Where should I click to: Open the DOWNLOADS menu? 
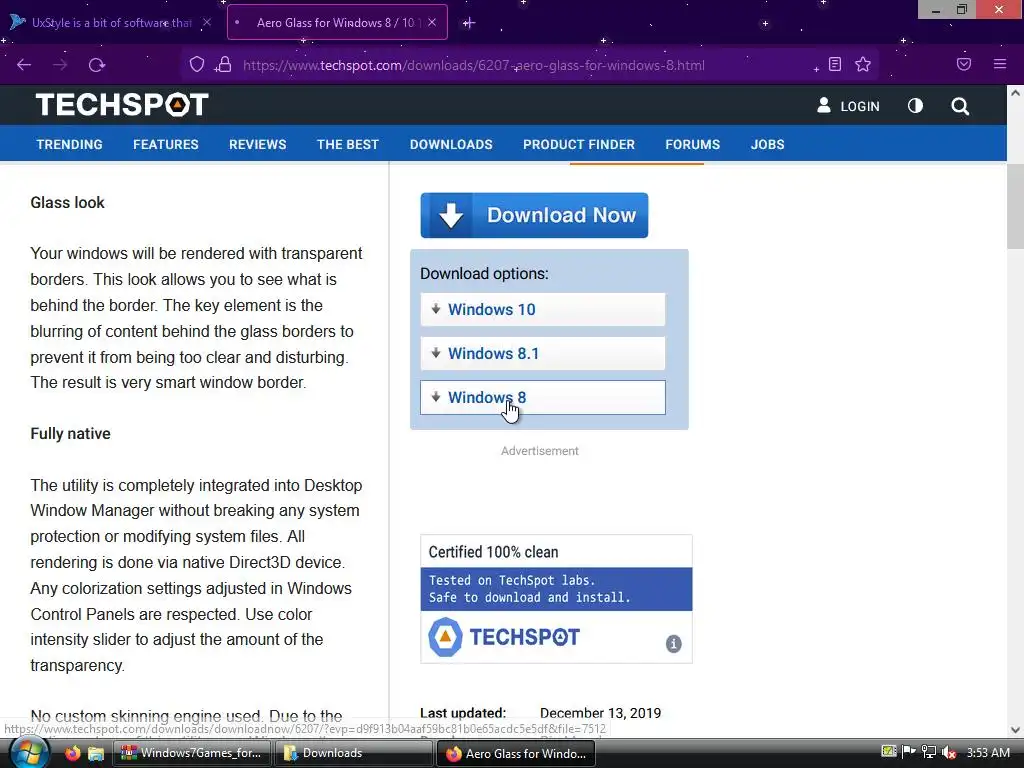pyautogui.click(x=451, y=144)
